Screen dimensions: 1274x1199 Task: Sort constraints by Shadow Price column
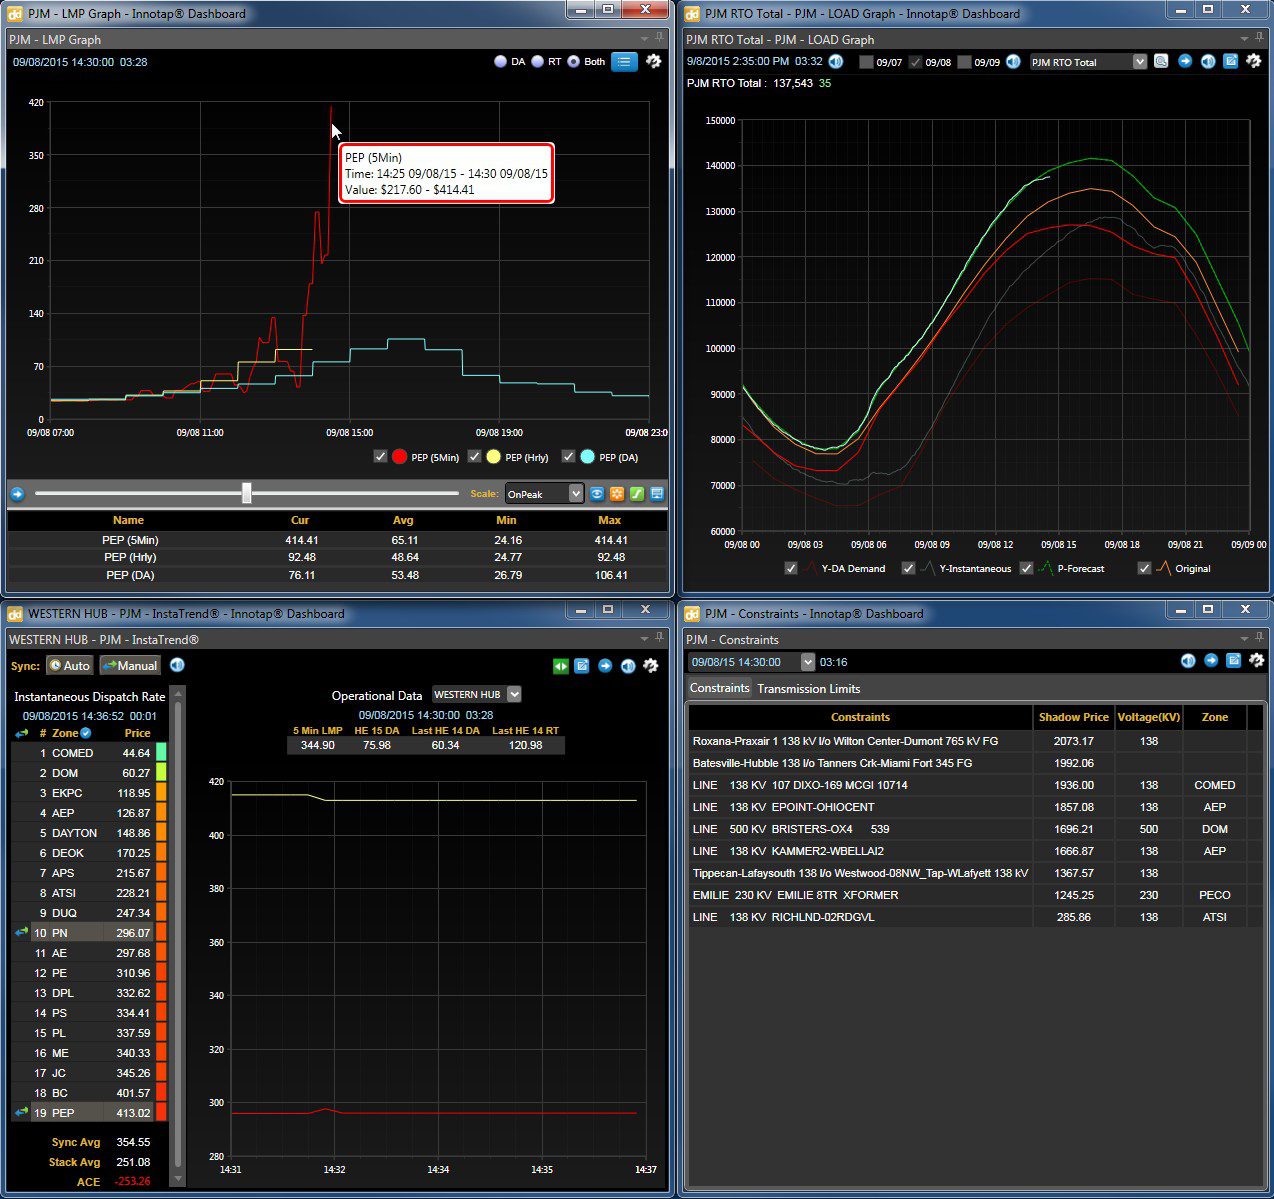[1074, 717]
